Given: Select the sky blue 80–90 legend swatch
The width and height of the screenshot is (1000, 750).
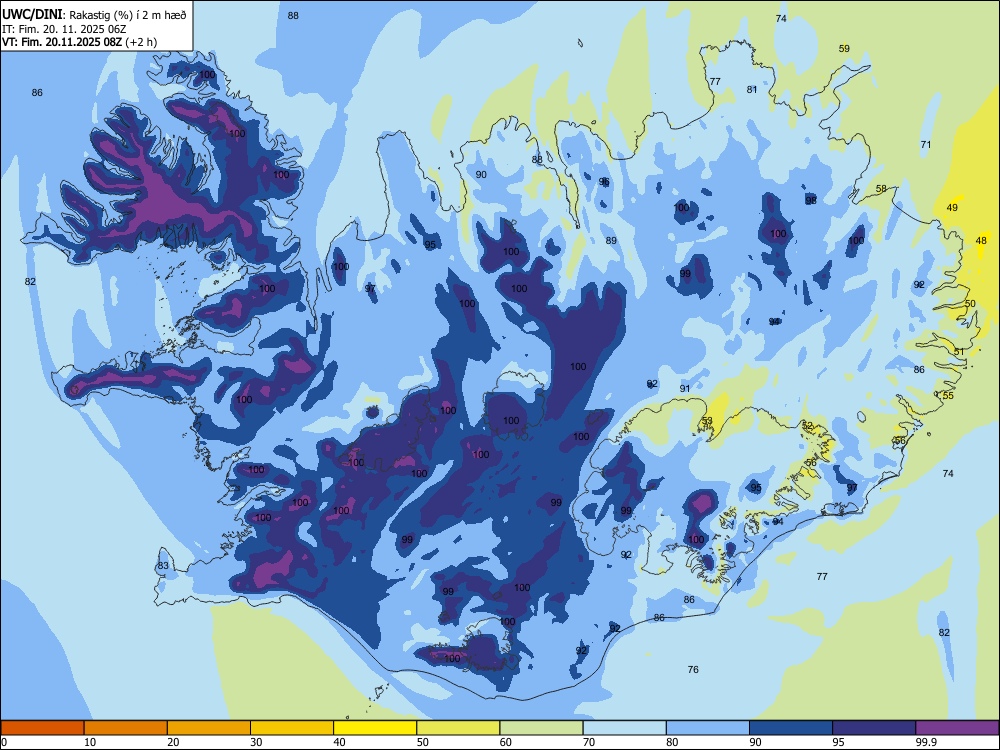Looking at the screenshot, I should (x=708, y=728).
